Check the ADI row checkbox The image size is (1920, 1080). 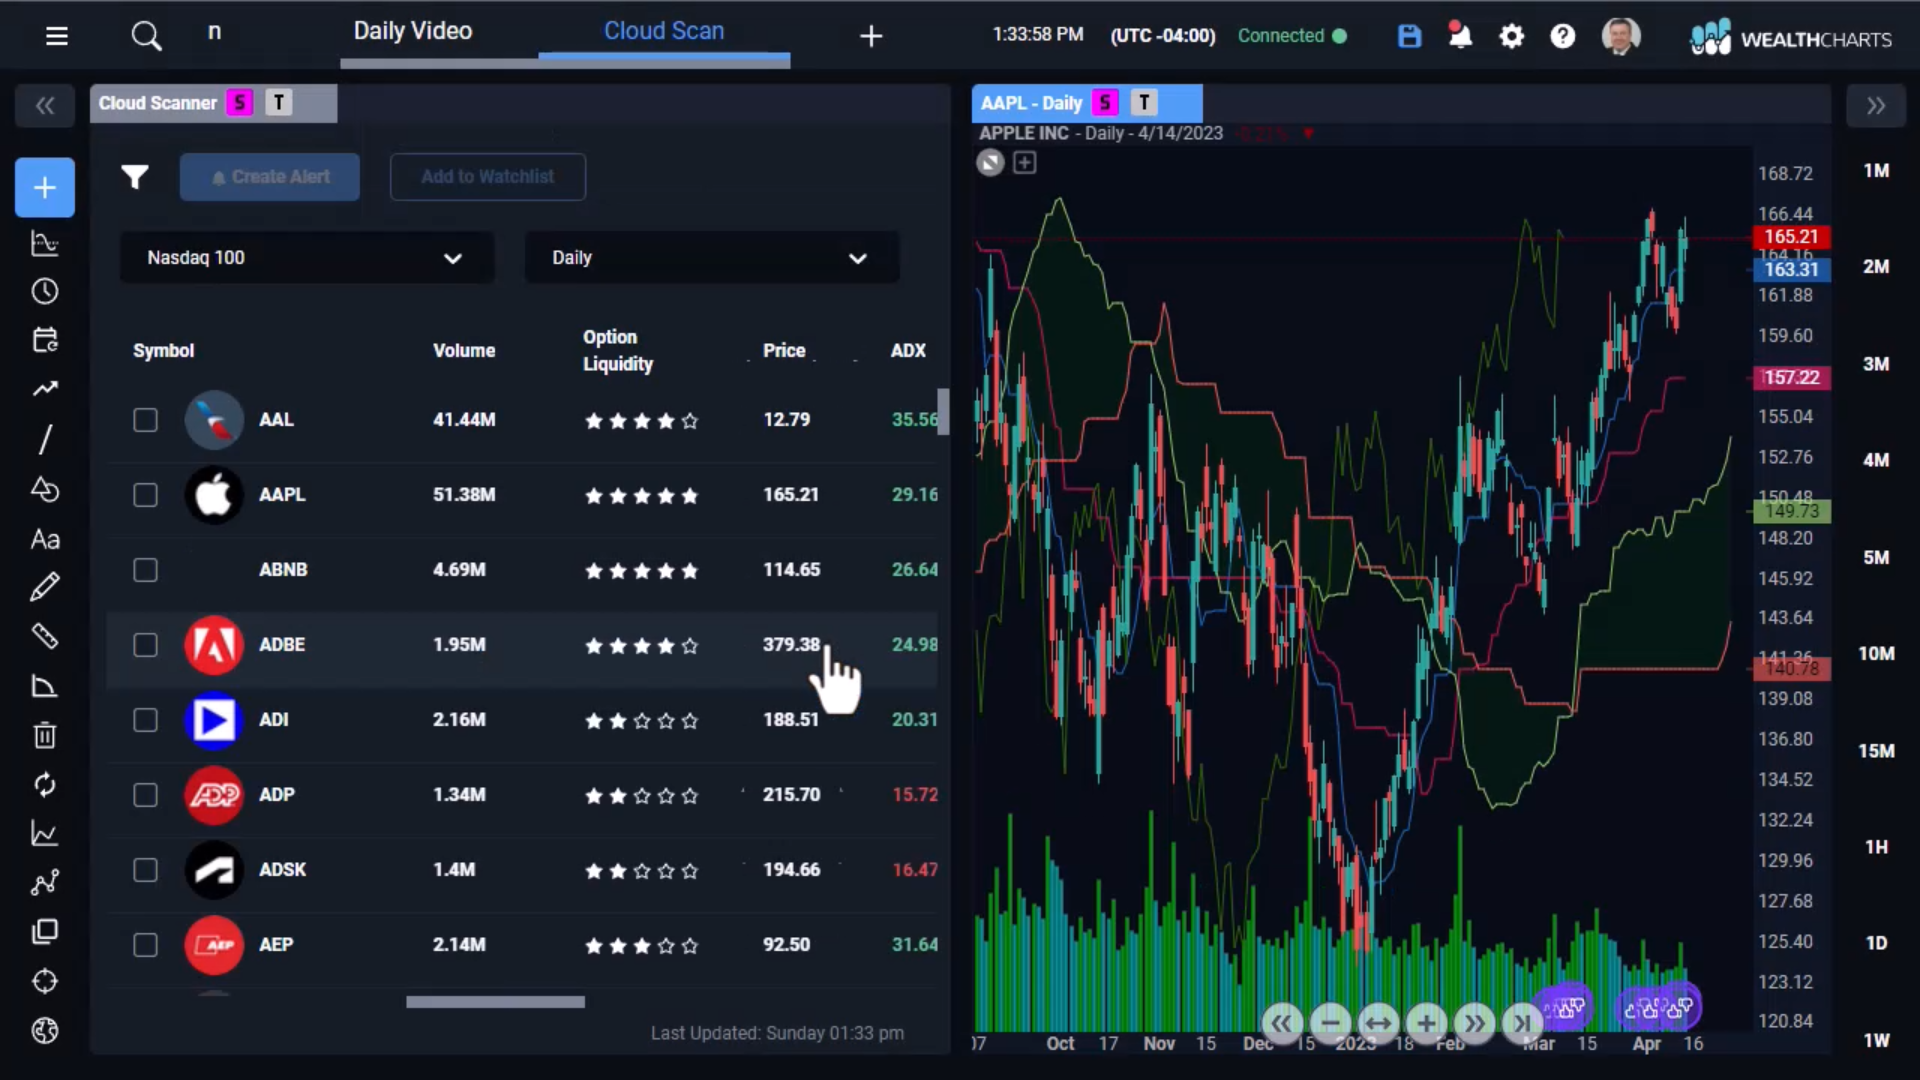pyautogui.click(x=146, y=720)
